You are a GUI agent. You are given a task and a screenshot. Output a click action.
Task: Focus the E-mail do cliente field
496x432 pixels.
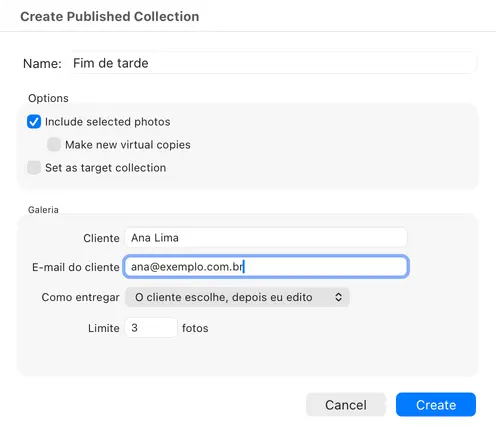click(266, 267)
